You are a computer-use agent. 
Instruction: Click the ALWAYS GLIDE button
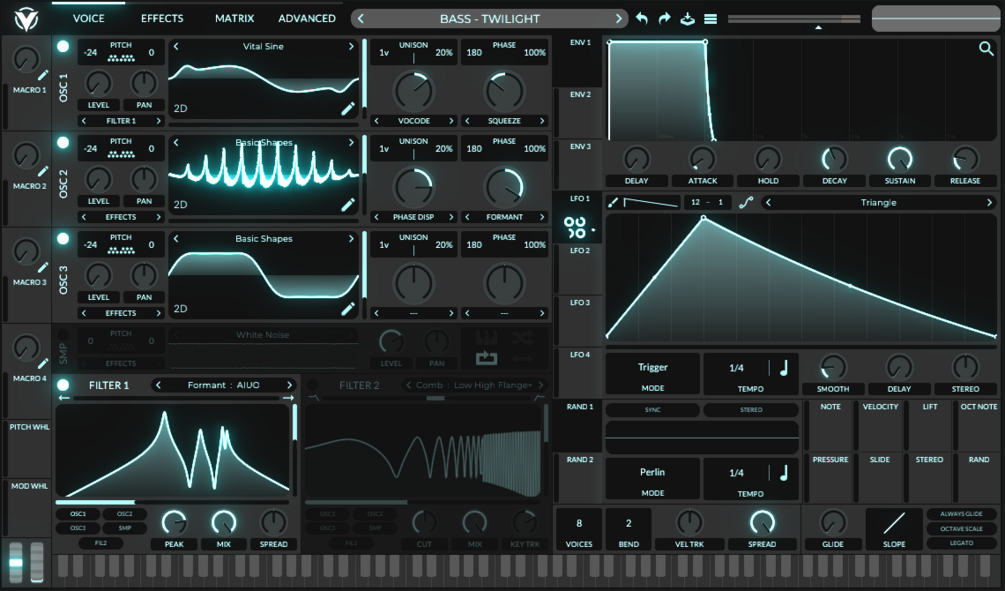[x=961, y=514]
